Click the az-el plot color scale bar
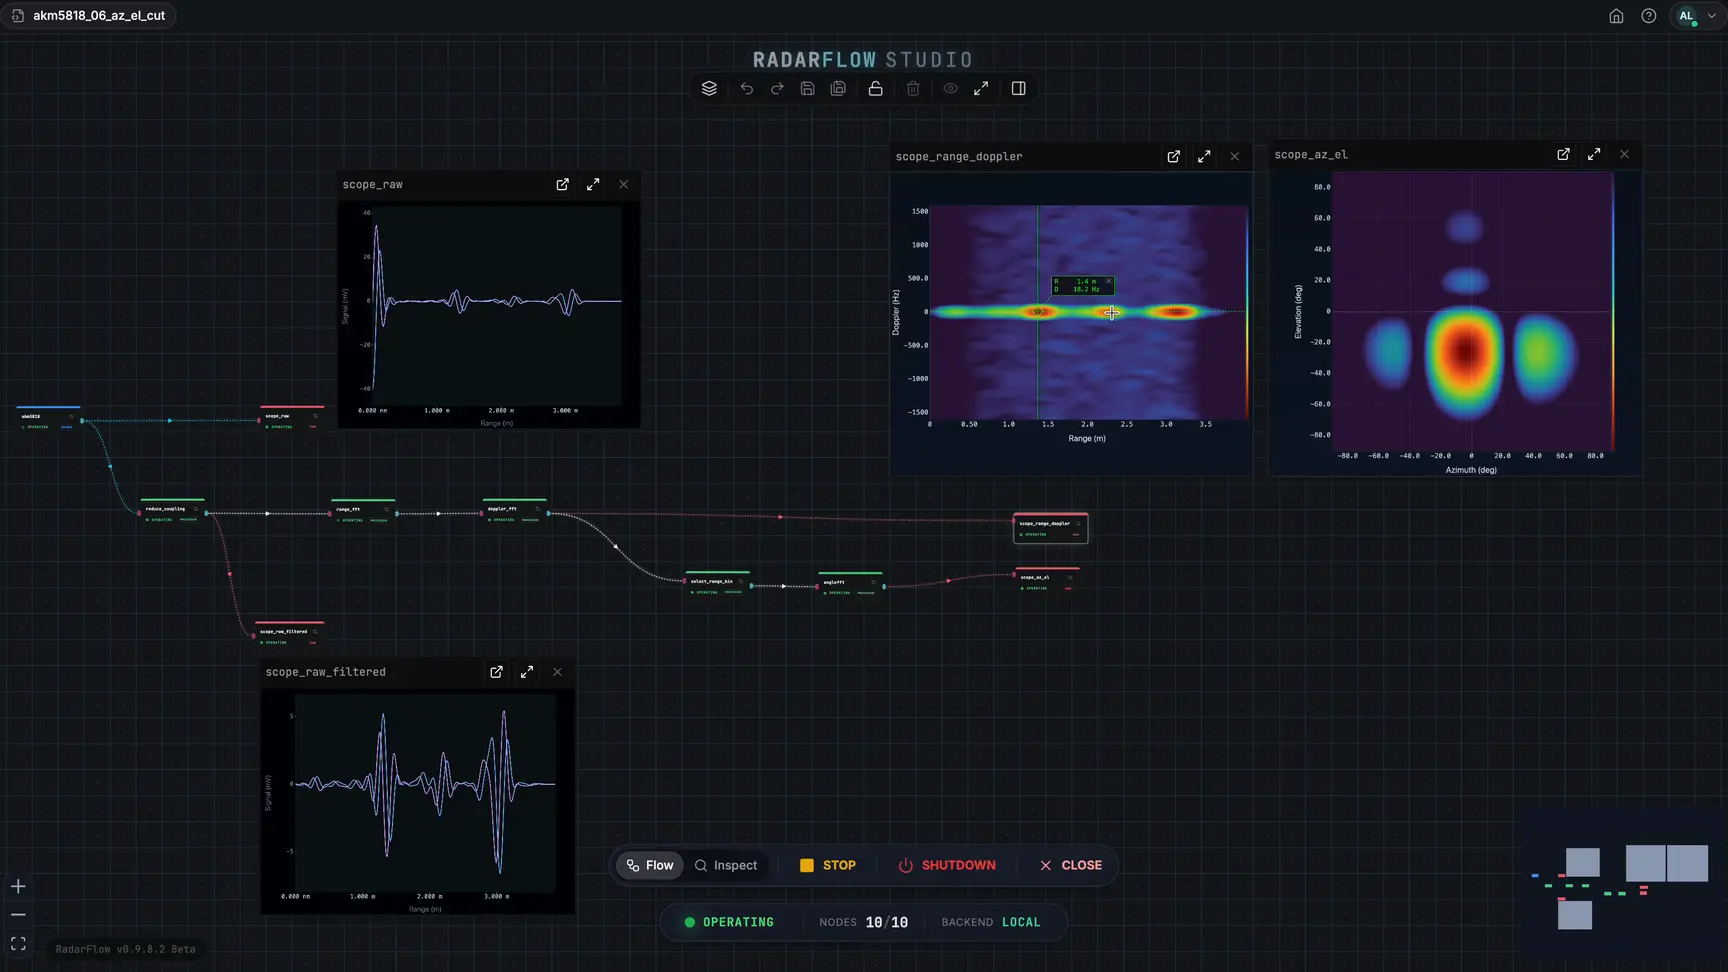Viewport: 1728px width, 972px height. click(1613, 311)
